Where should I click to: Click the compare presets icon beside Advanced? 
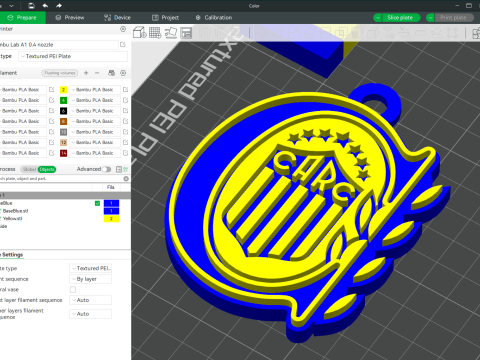tap(119, 169)
